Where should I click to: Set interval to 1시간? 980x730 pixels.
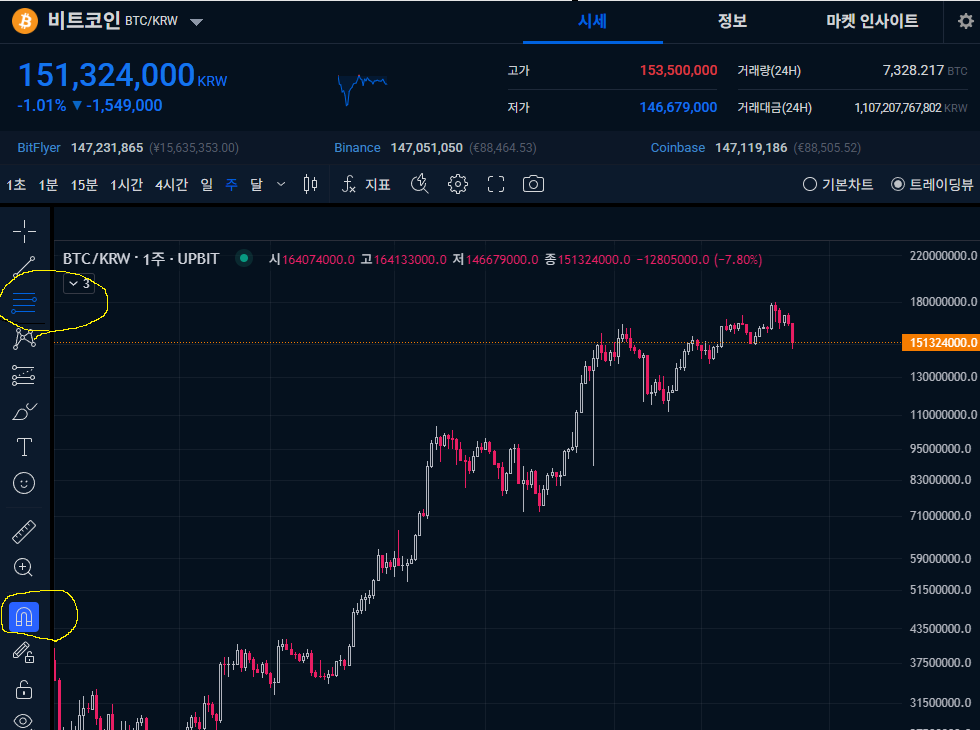126,184
